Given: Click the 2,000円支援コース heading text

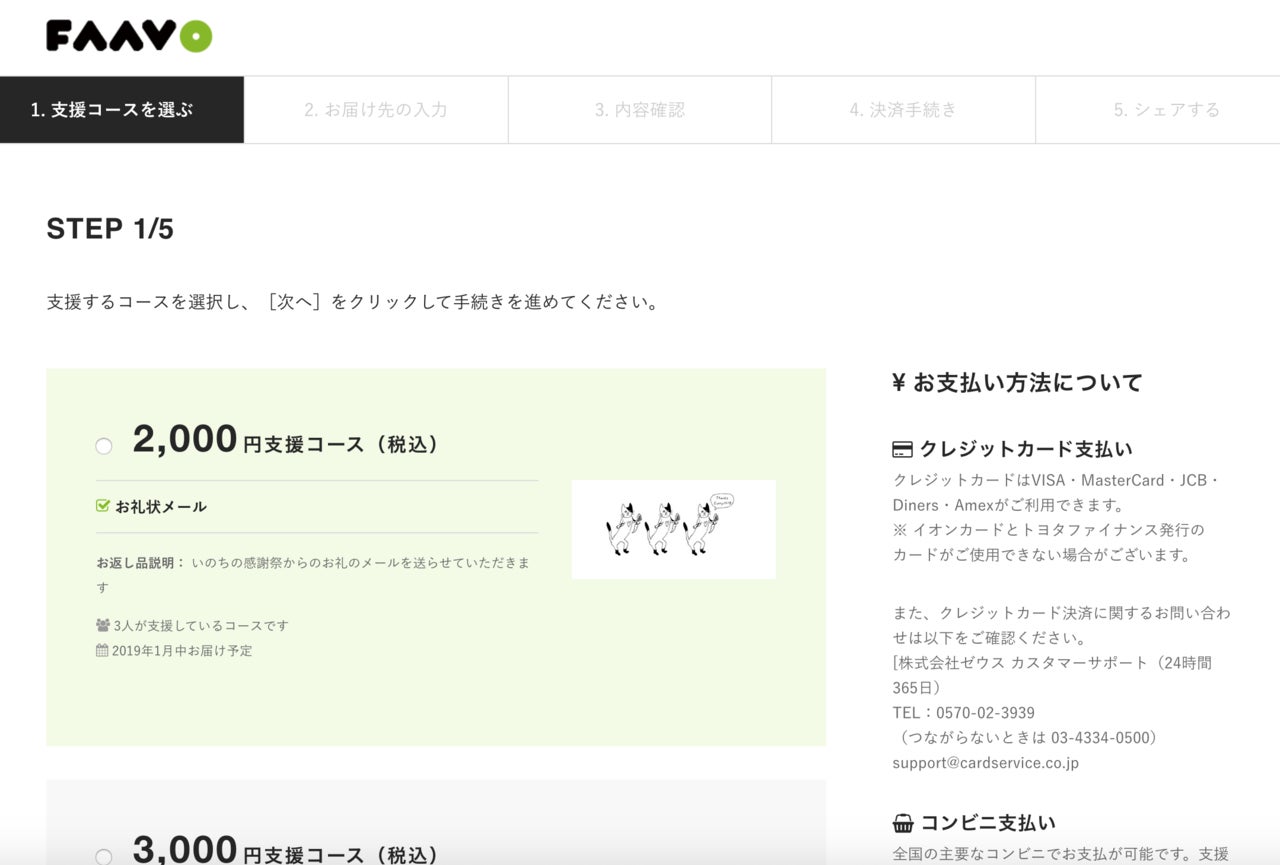Looking at the screenshot, I should point(287,441).
